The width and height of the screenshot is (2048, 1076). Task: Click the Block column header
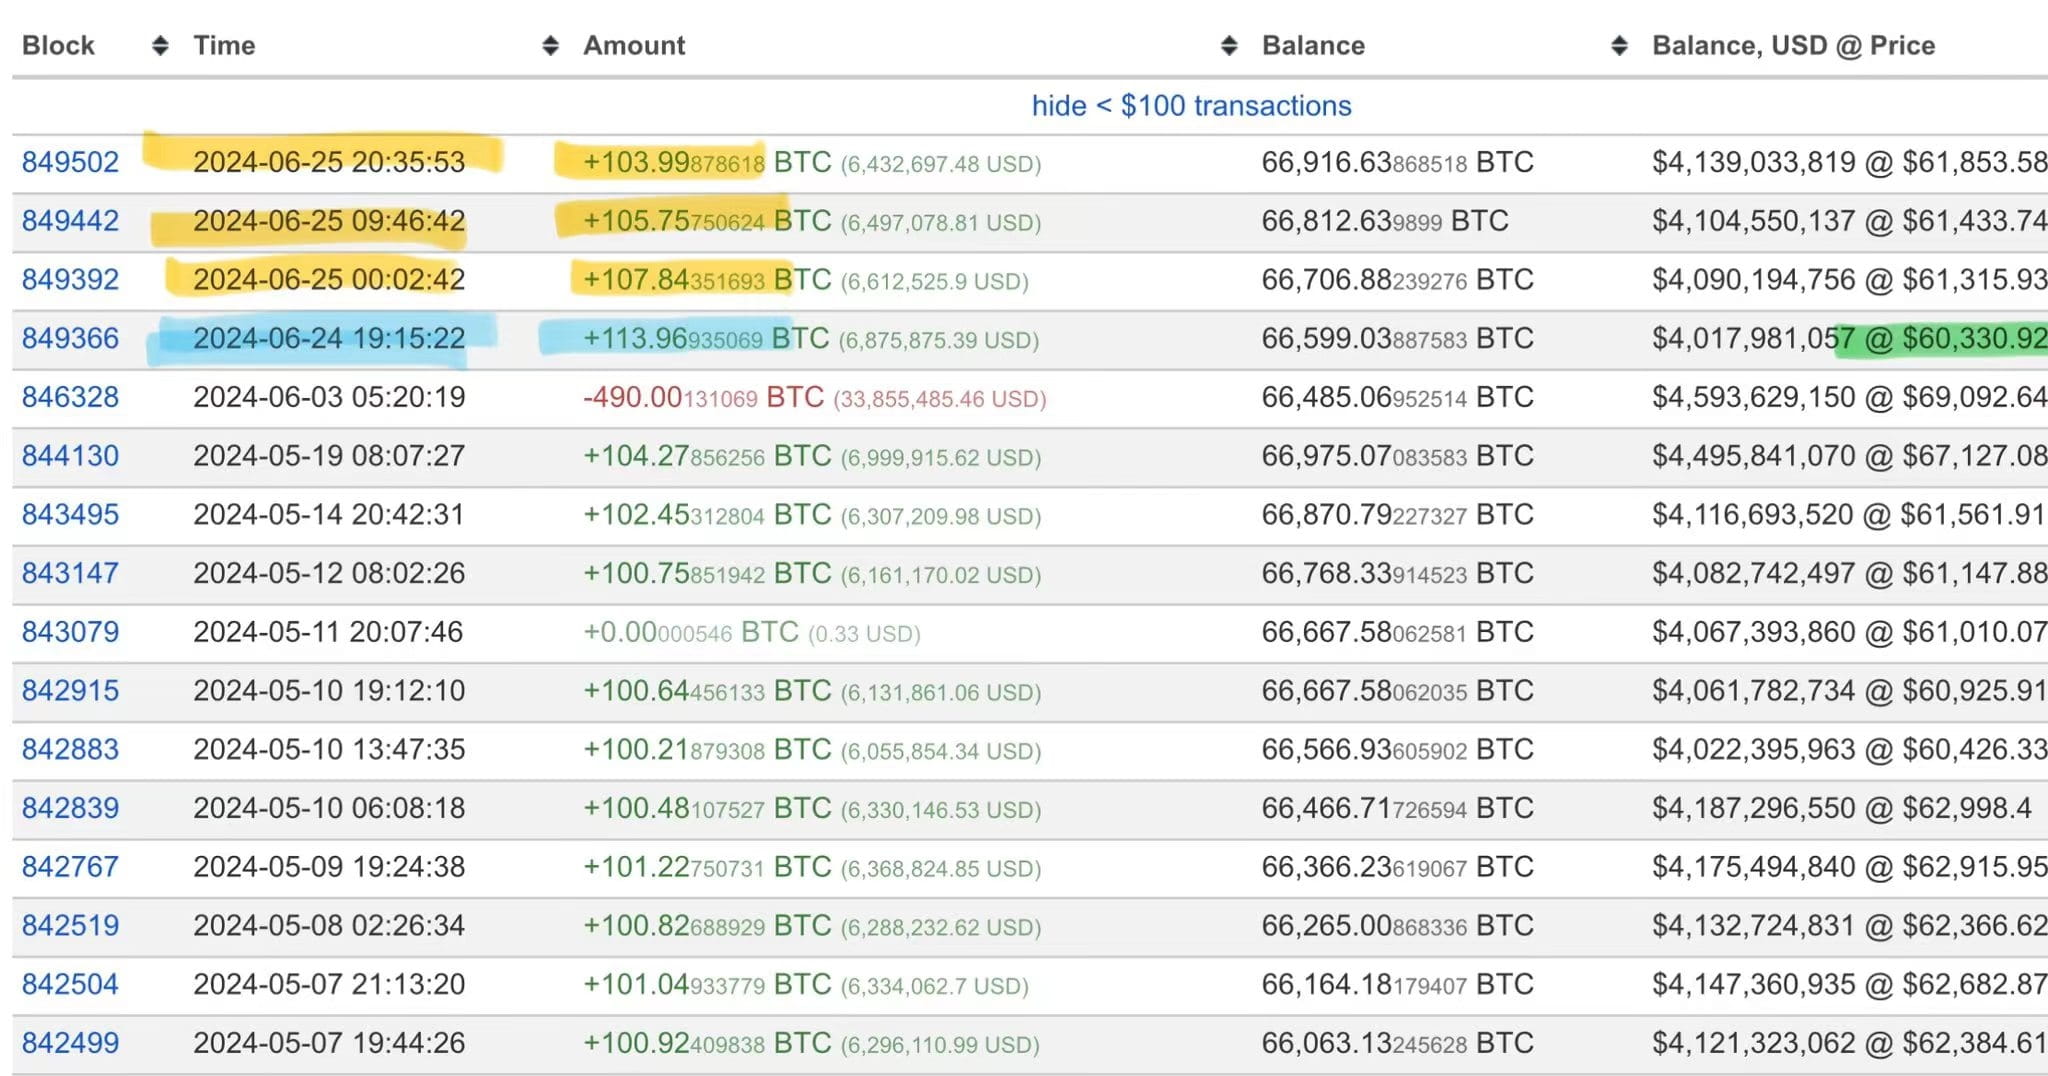click(58, 44)
